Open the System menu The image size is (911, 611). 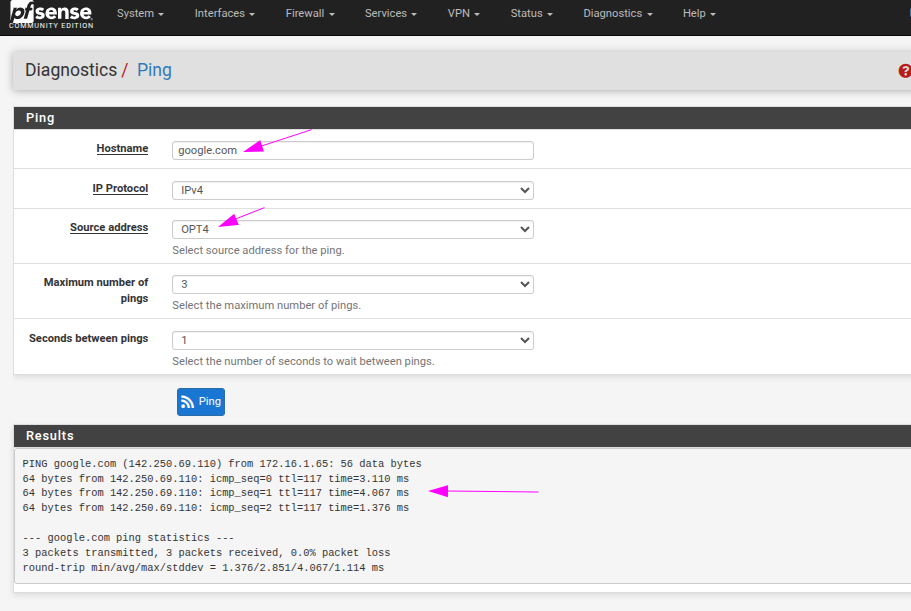click(x=140, y=14)
